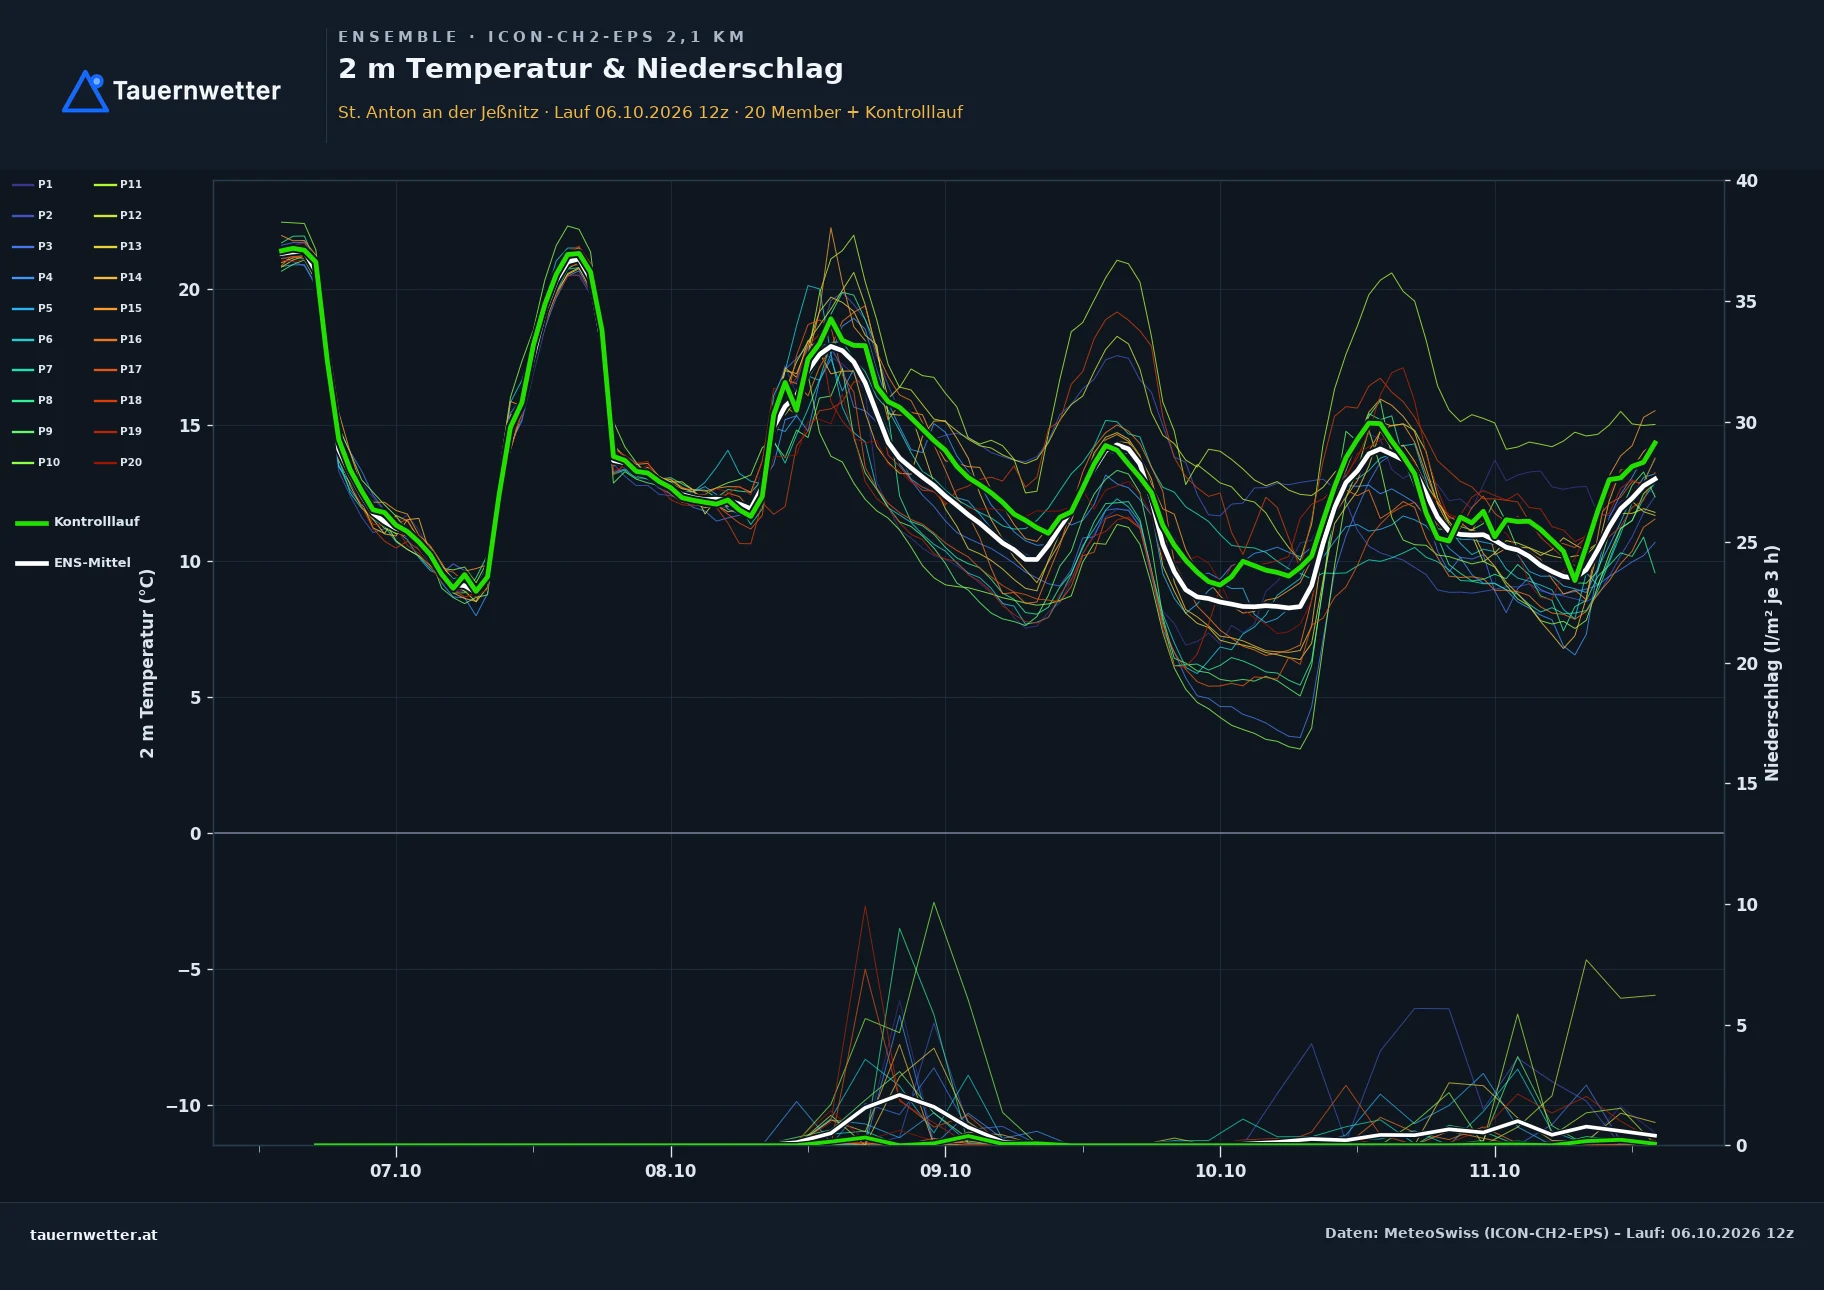
Task: Click the Tauernwetter mountain logo icon
Action: (x=85, y=91)
